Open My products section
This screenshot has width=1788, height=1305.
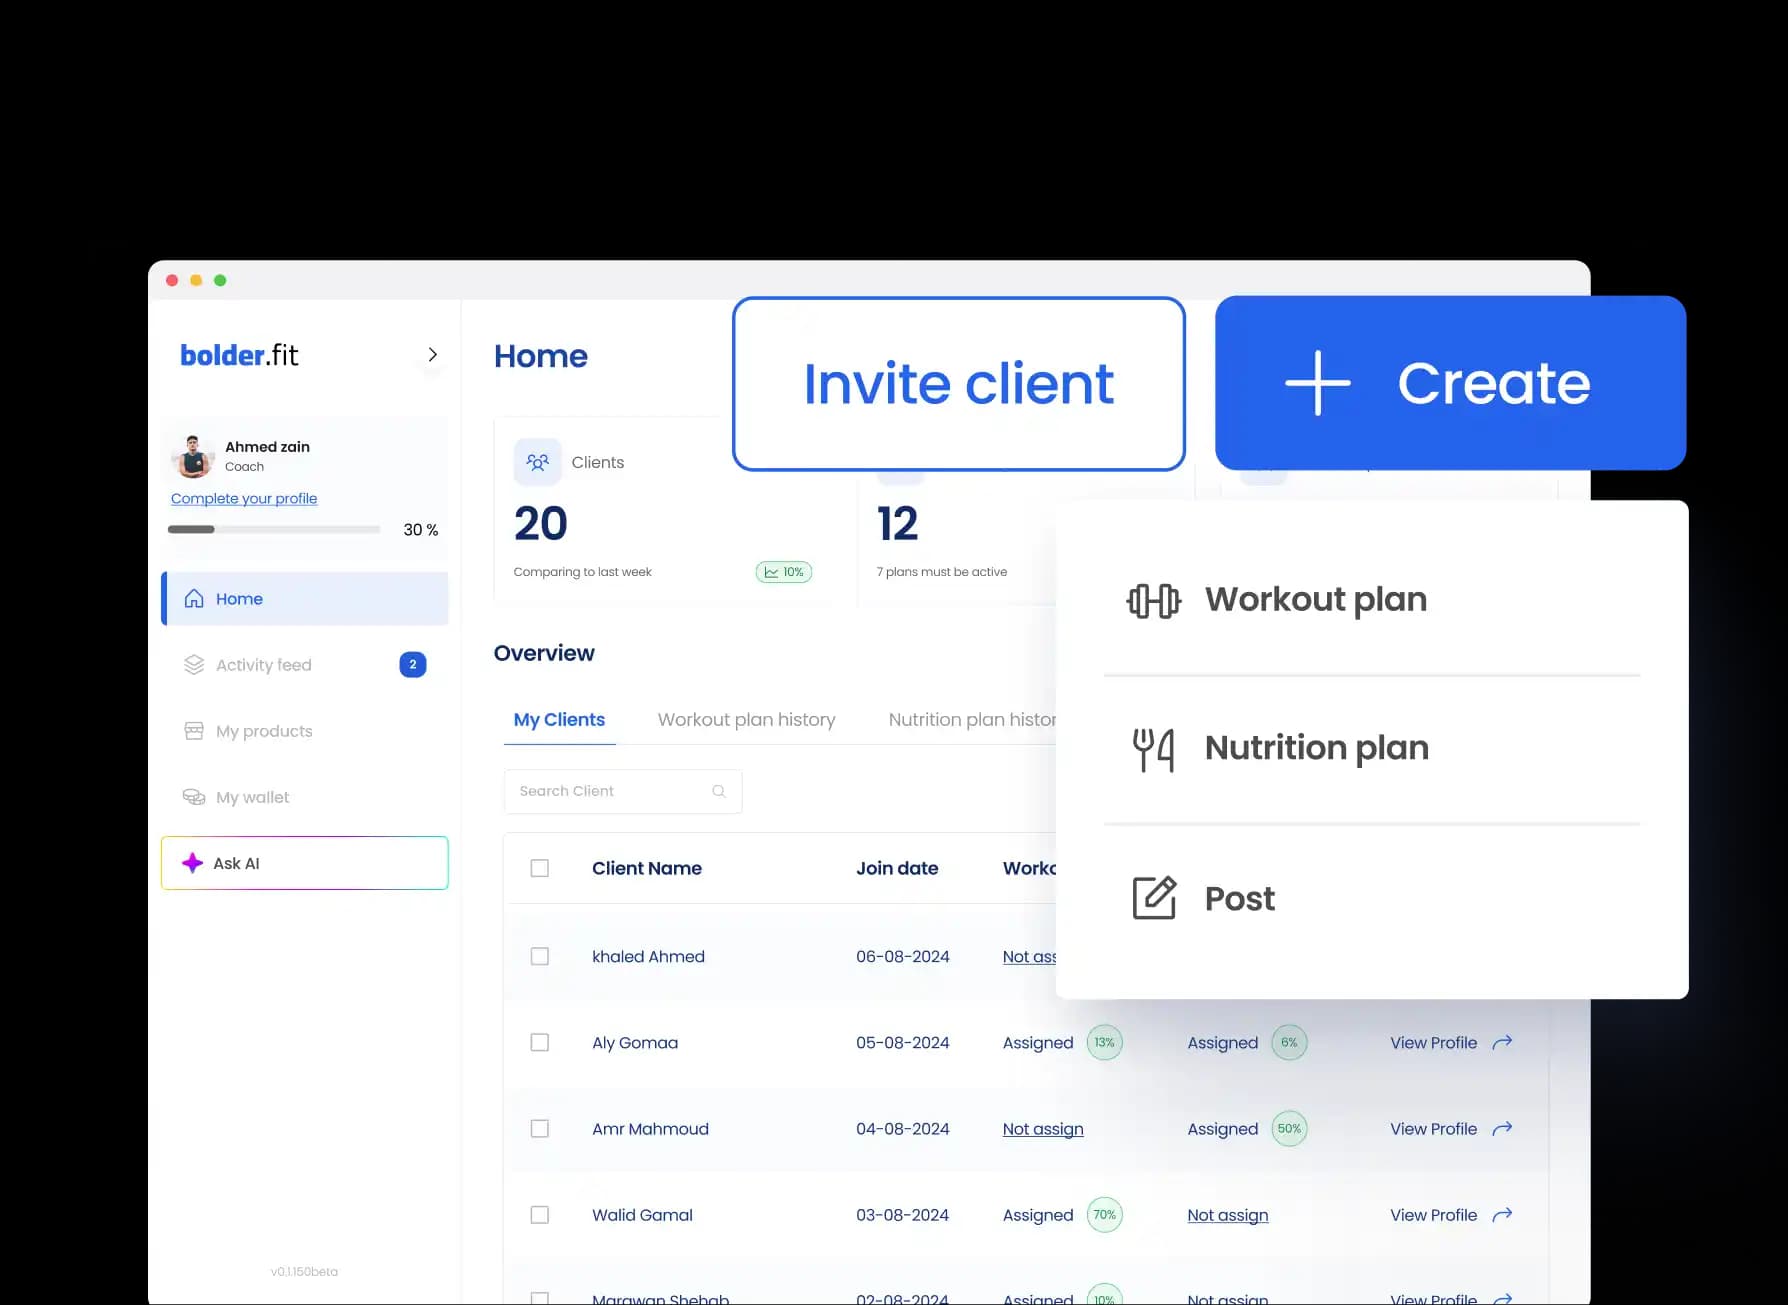[x=263, y=730]
